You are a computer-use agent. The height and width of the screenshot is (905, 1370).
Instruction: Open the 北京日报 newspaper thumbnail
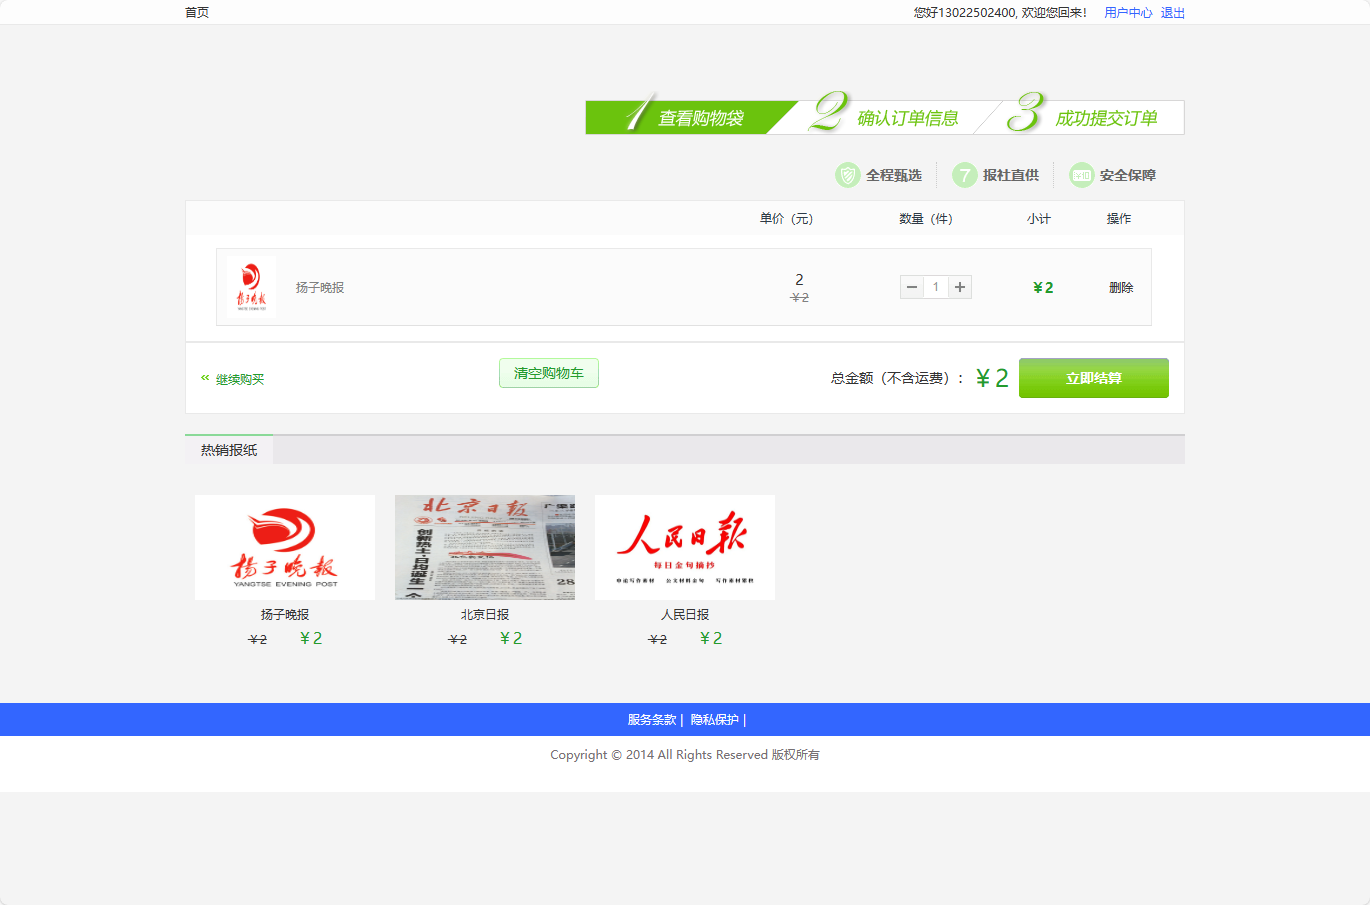tap(484, 547)
